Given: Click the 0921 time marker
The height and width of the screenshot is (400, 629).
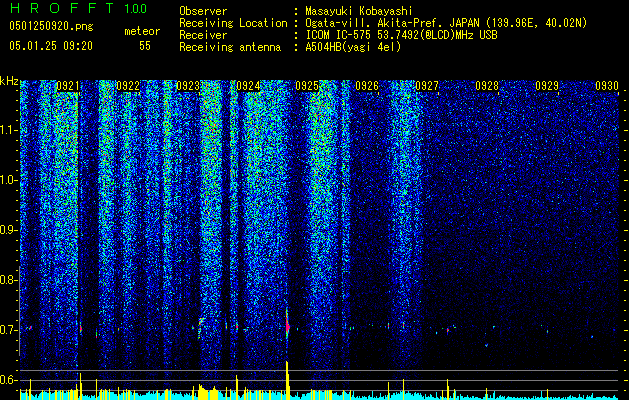Looking at the screenshot, I should coord(68,86).
